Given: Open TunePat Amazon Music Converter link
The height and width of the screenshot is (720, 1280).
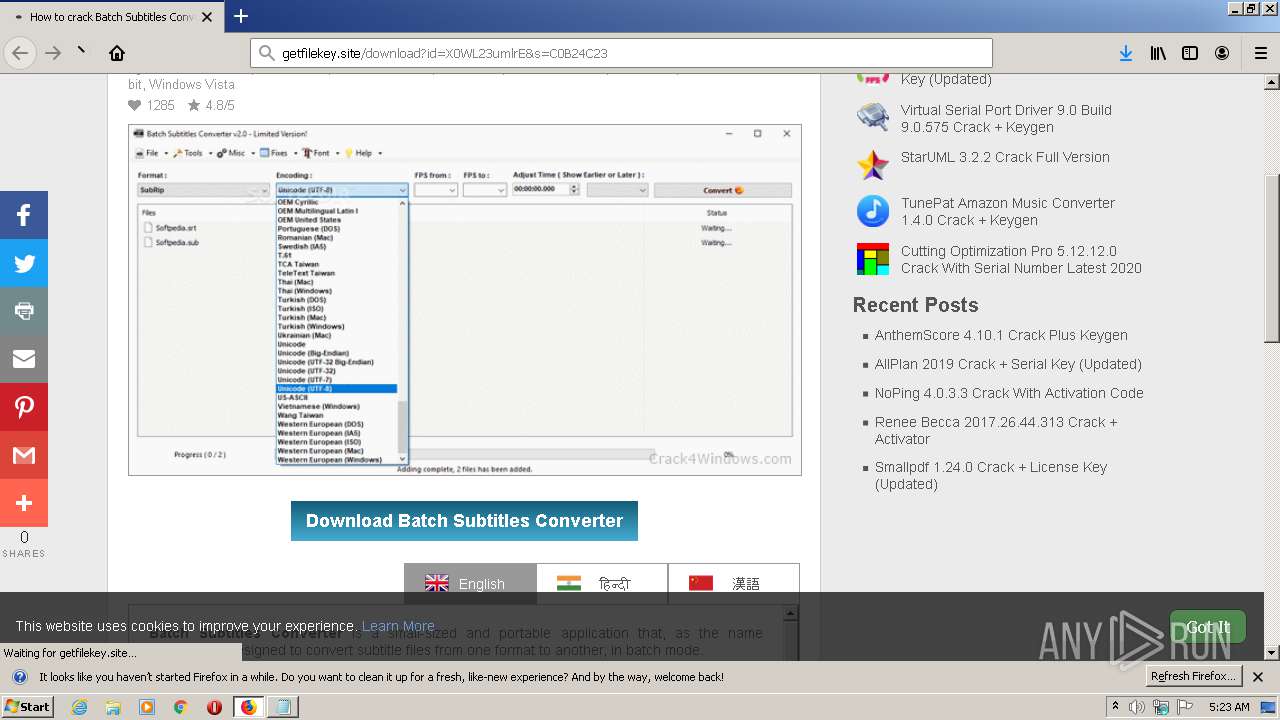Looking at the screenshot, I should coord(1007,211).
